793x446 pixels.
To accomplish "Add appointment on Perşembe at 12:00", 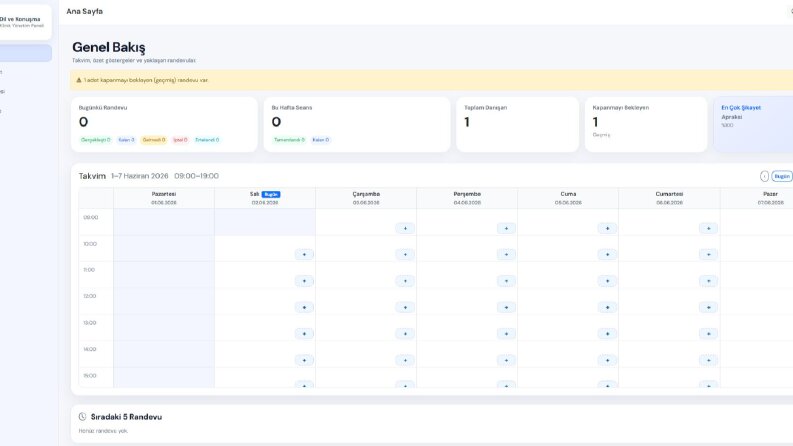I will [506, 307].
